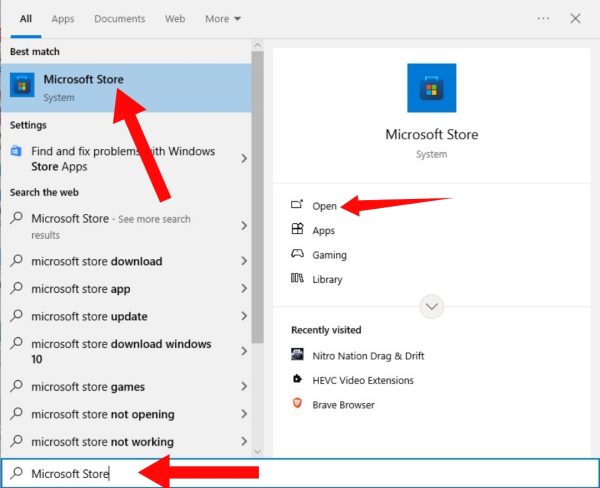Click search icon beside microsoft store update
Viewport: 600px width, 488px height.
coord(16,316)
